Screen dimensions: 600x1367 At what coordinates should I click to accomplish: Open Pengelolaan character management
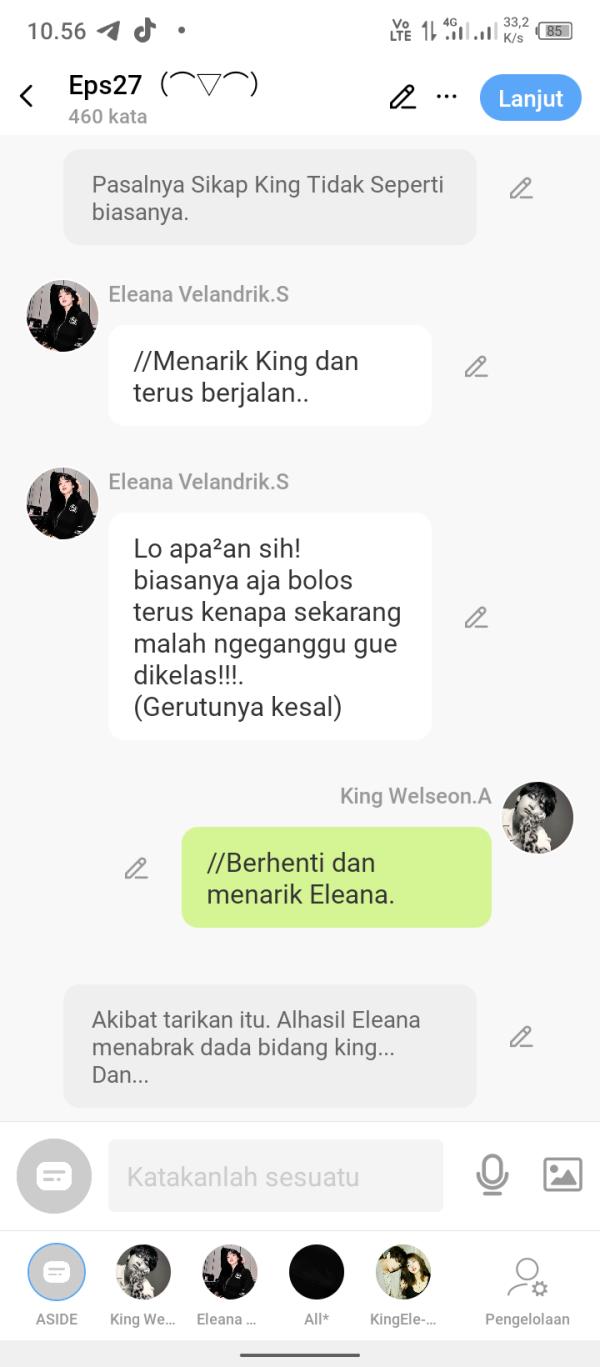(x=527, y=1291)
